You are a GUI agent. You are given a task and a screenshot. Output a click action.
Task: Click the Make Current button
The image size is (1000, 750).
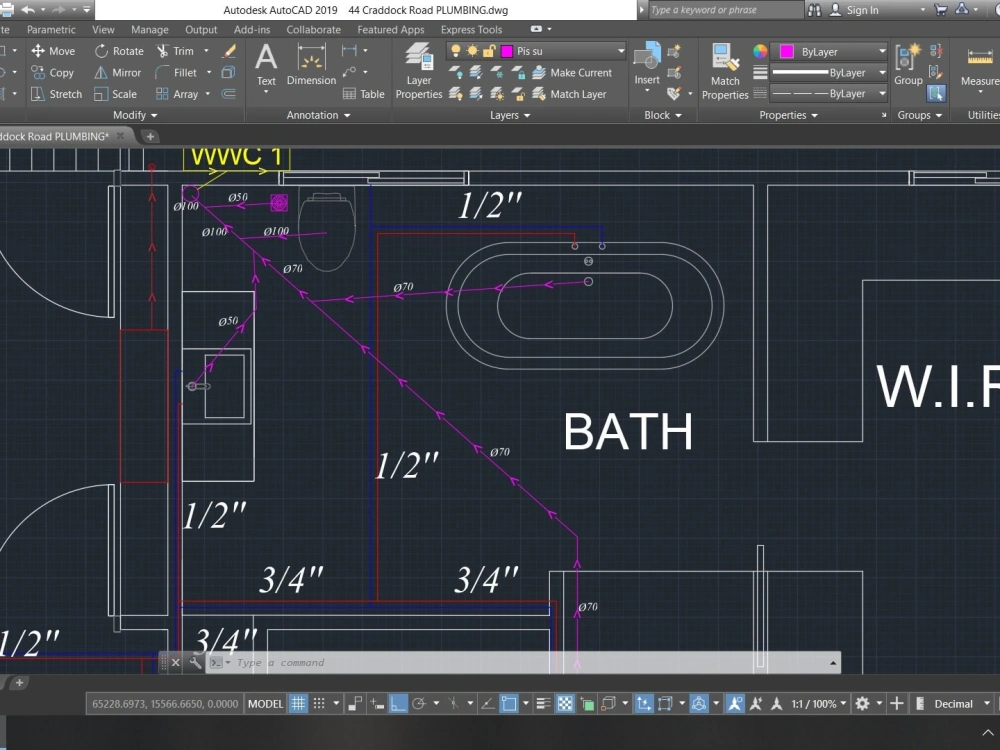click(x=580, y=72)
